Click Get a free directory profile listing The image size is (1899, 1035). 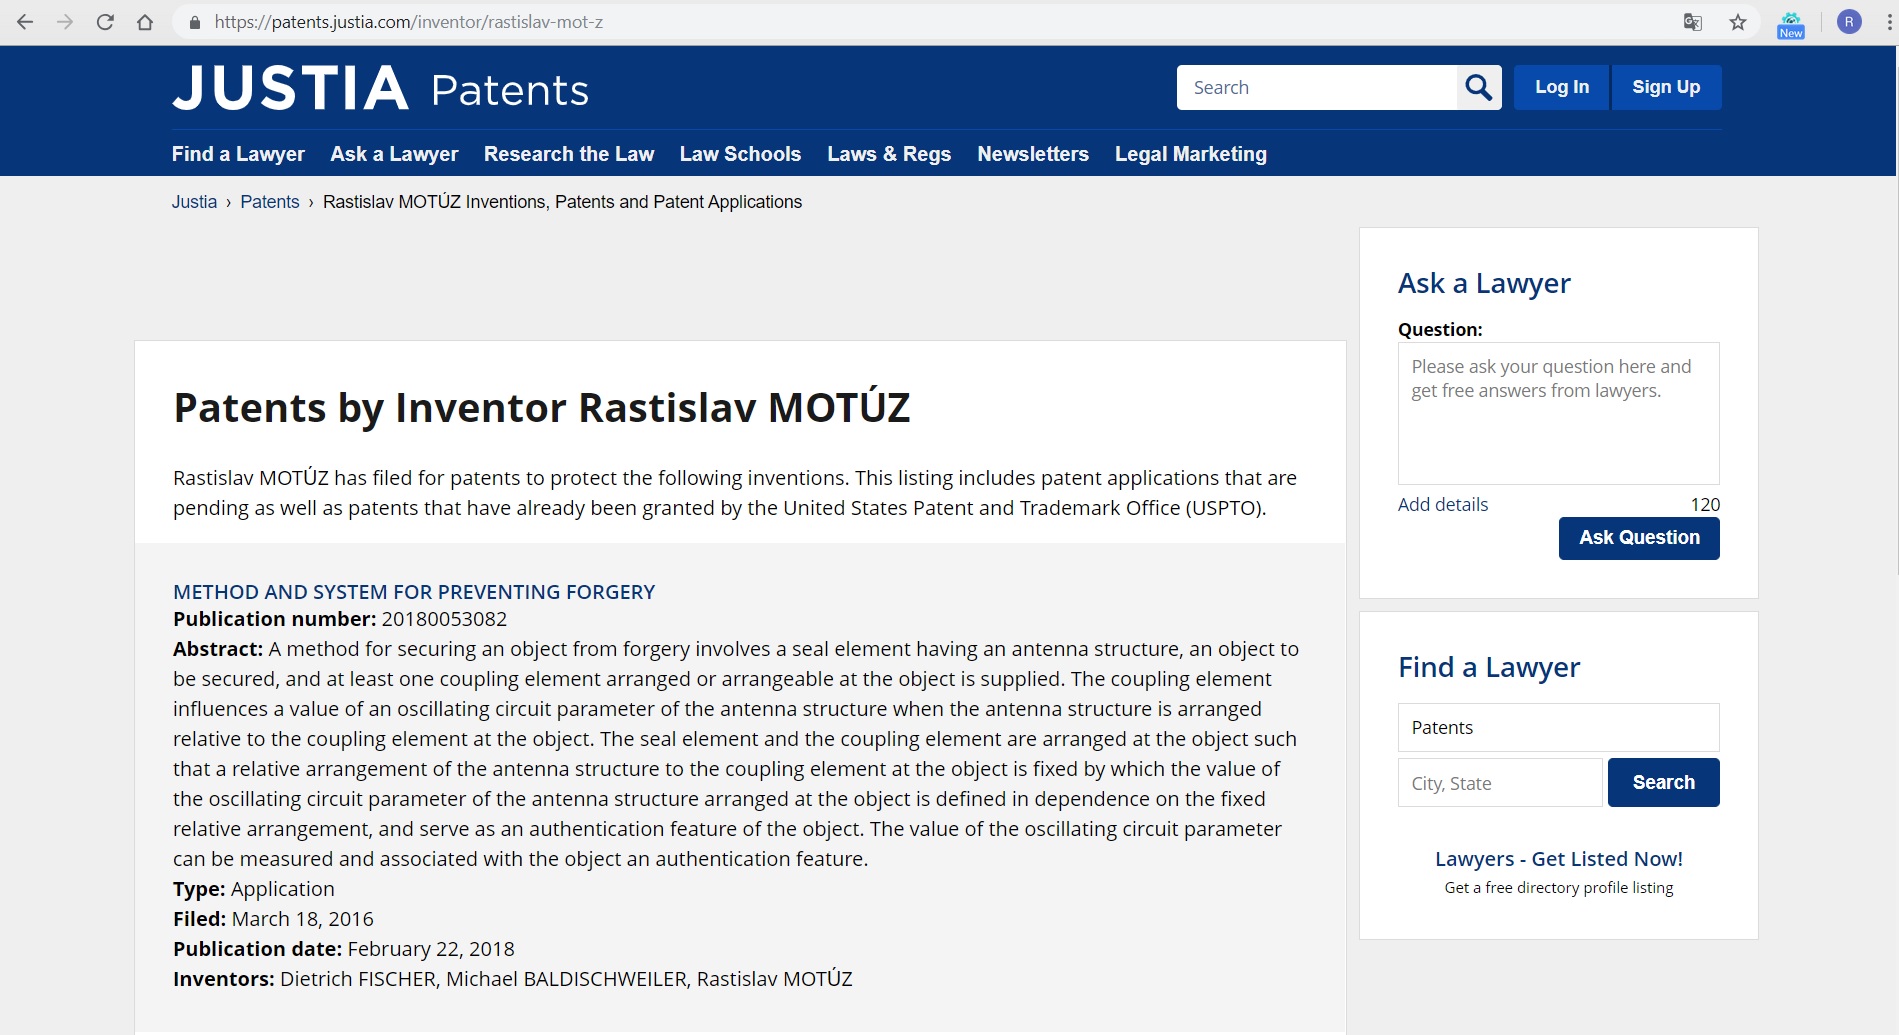(x=1559, y=888)
